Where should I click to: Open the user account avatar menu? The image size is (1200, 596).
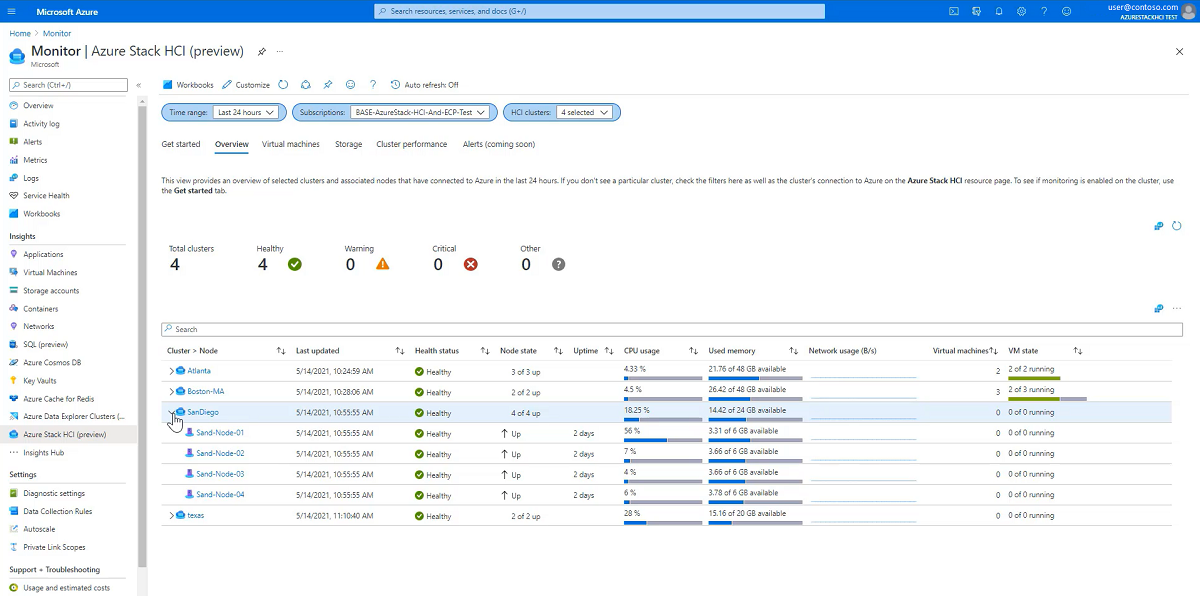[1188, 11]
